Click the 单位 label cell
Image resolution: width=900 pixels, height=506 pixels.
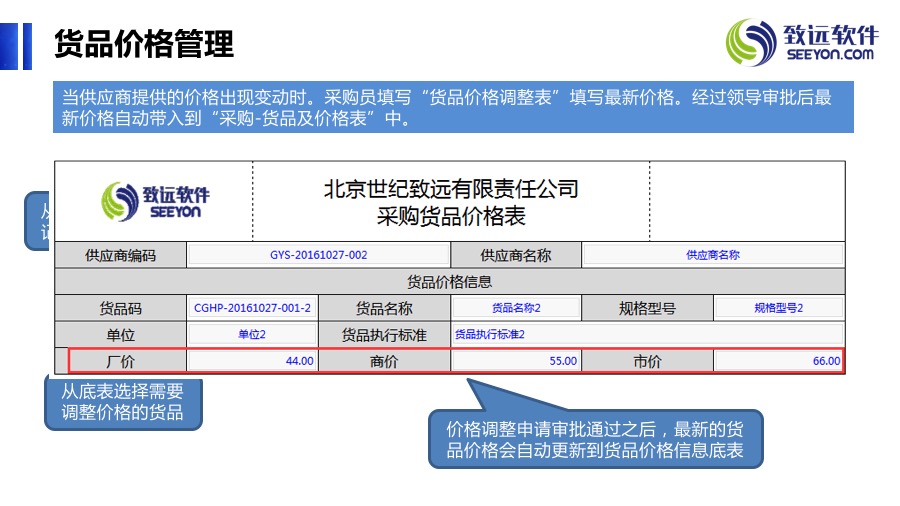(121, 334)
